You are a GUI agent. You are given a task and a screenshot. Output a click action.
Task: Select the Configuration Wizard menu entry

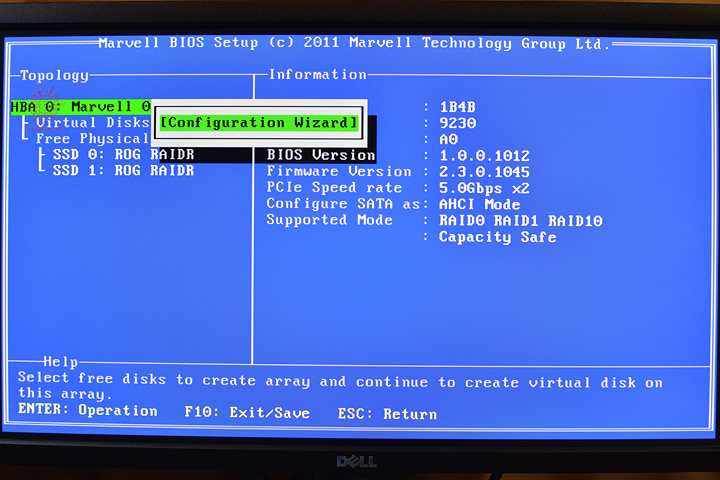pos(259,123)
